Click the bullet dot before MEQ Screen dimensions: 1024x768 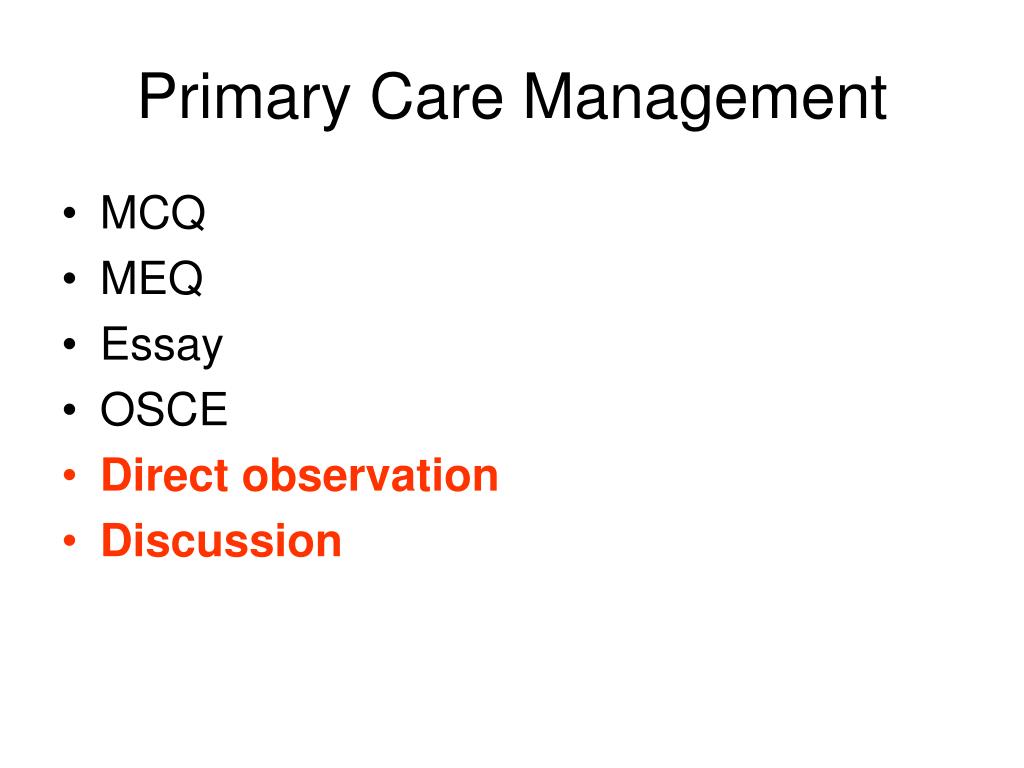(70, 278)
